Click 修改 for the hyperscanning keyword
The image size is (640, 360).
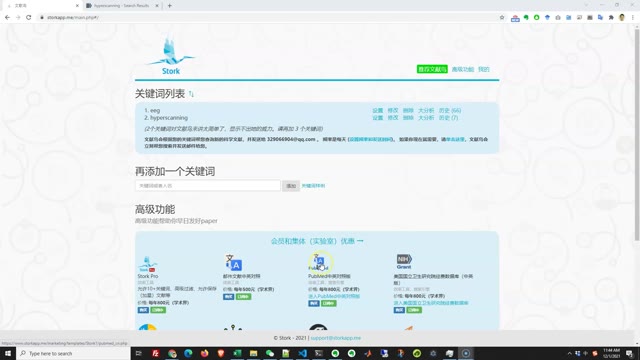pos(393,118)
